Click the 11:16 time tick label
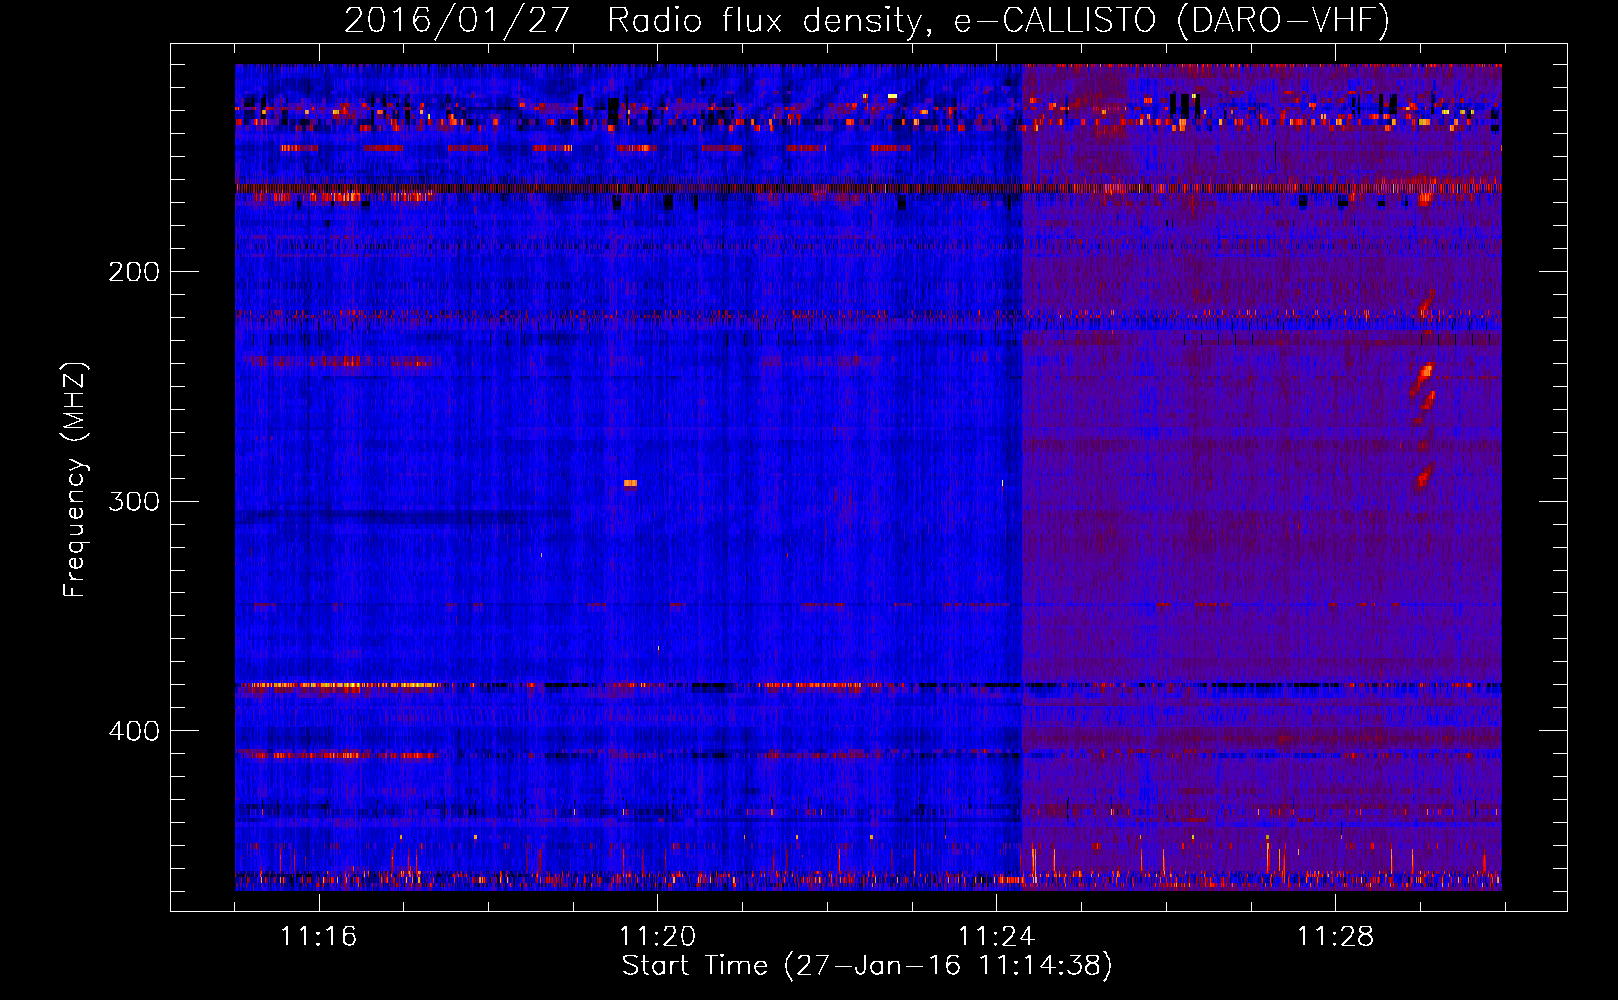 pyautogui.click(x=318, y=937)
